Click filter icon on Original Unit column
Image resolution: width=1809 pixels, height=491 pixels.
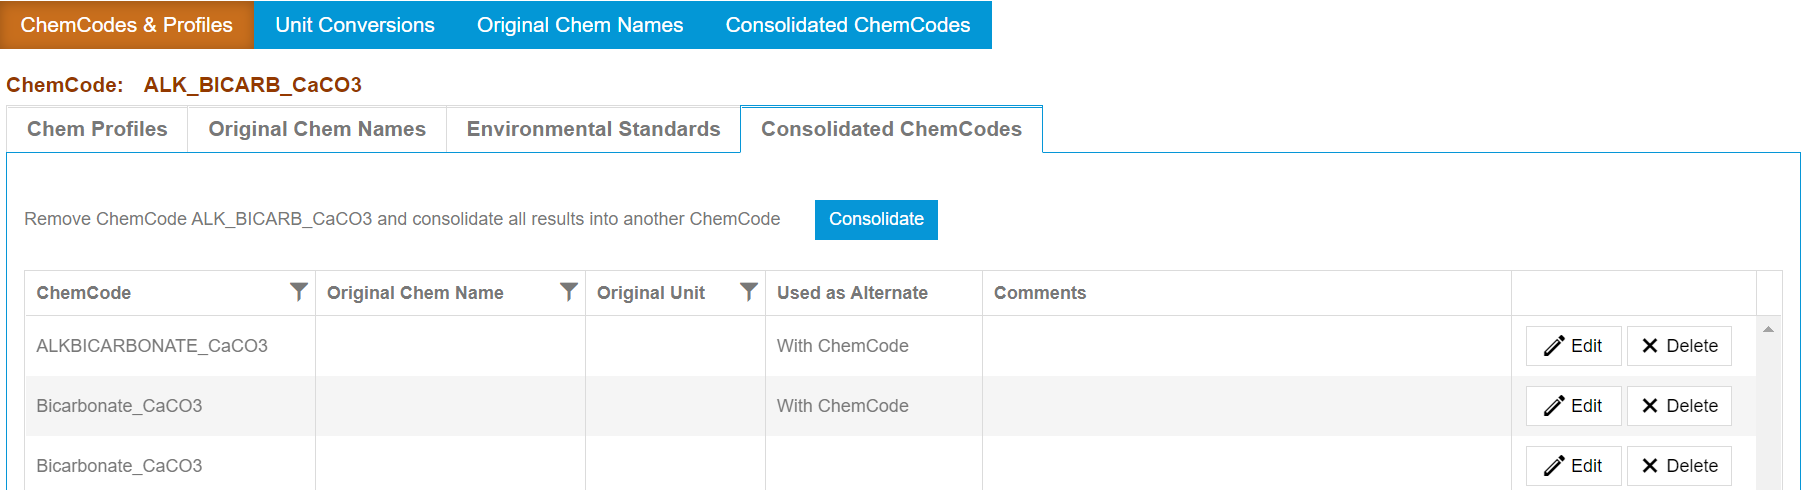[748, 292]
